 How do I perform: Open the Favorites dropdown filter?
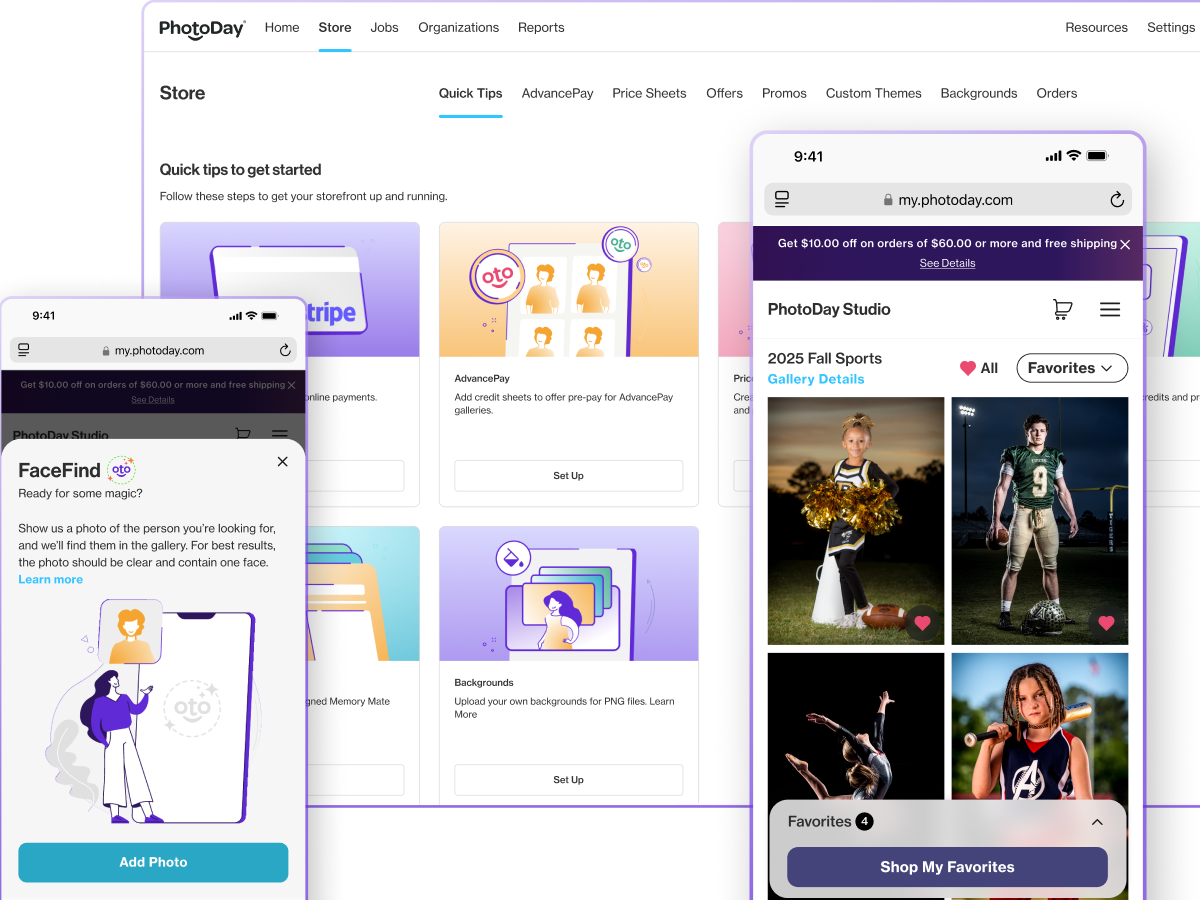pos(1071,368)
